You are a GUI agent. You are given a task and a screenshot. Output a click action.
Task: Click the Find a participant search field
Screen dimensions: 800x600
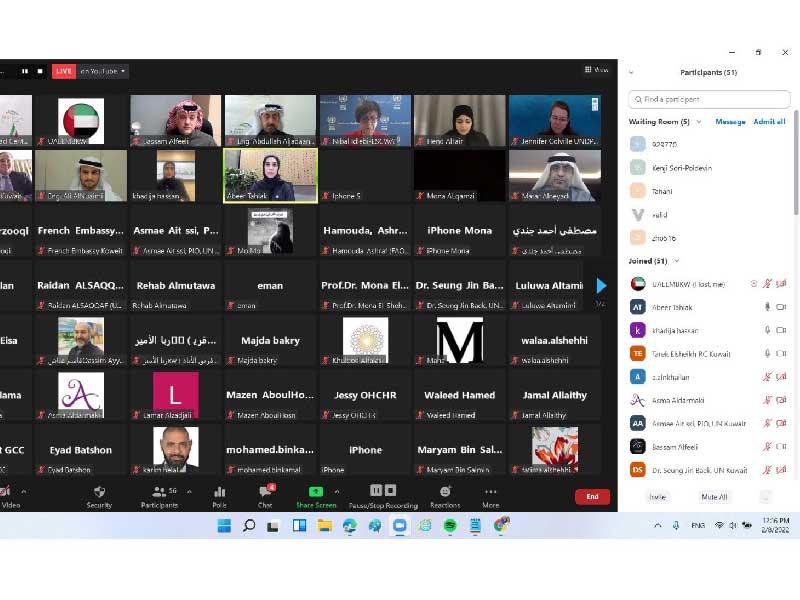point(709,99)
